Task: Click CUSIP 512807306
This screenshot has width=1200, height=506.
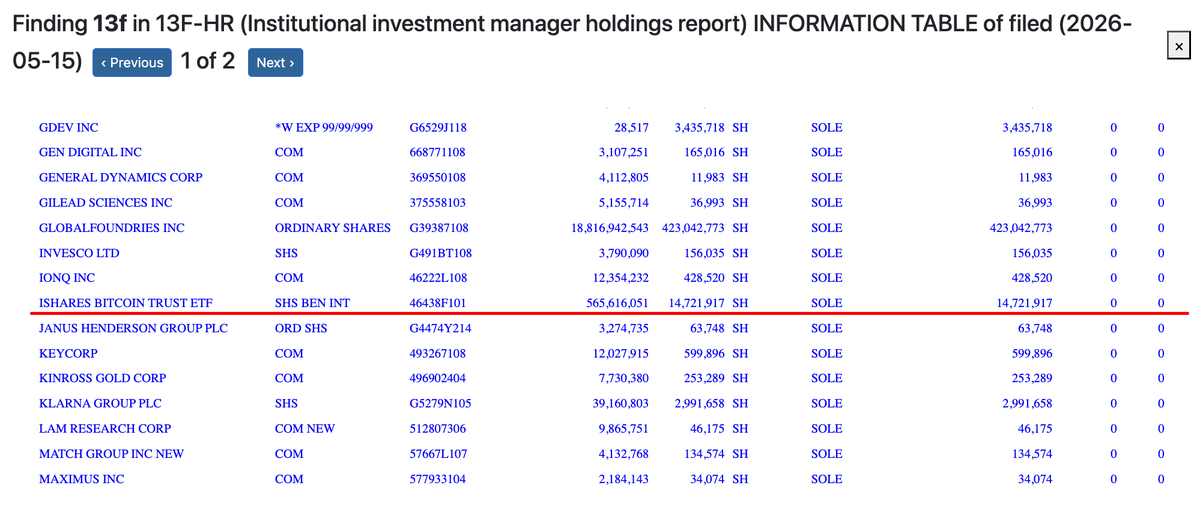Action: click(438, 429)
